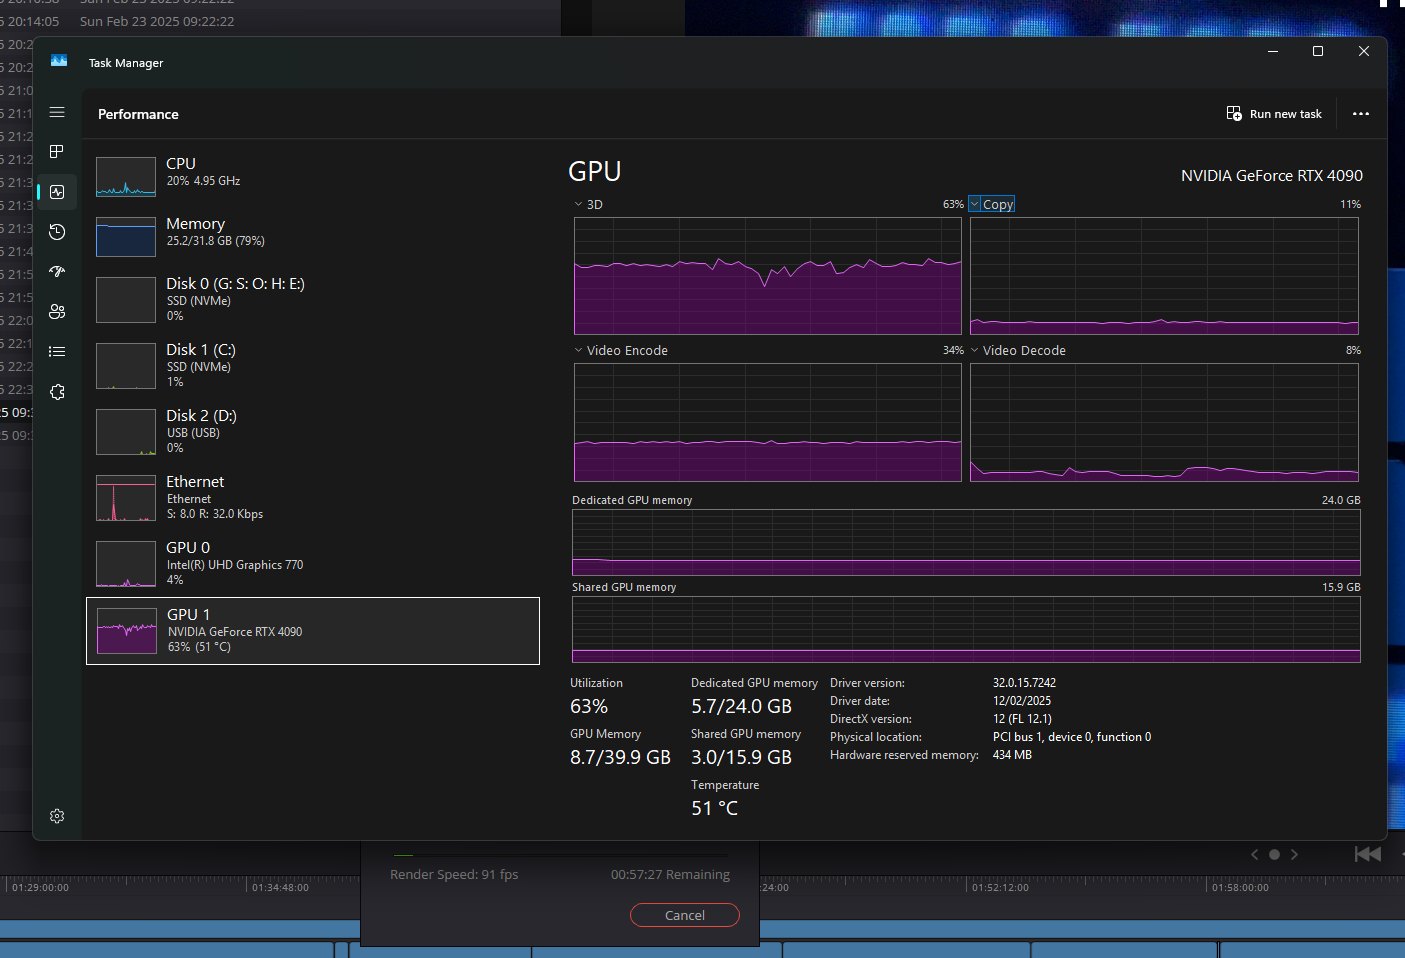Click the "PCI bus 1, device 0, function 0" text
The width and height of the screenshot is (1405, 958).
click(x=1072, y=737)
